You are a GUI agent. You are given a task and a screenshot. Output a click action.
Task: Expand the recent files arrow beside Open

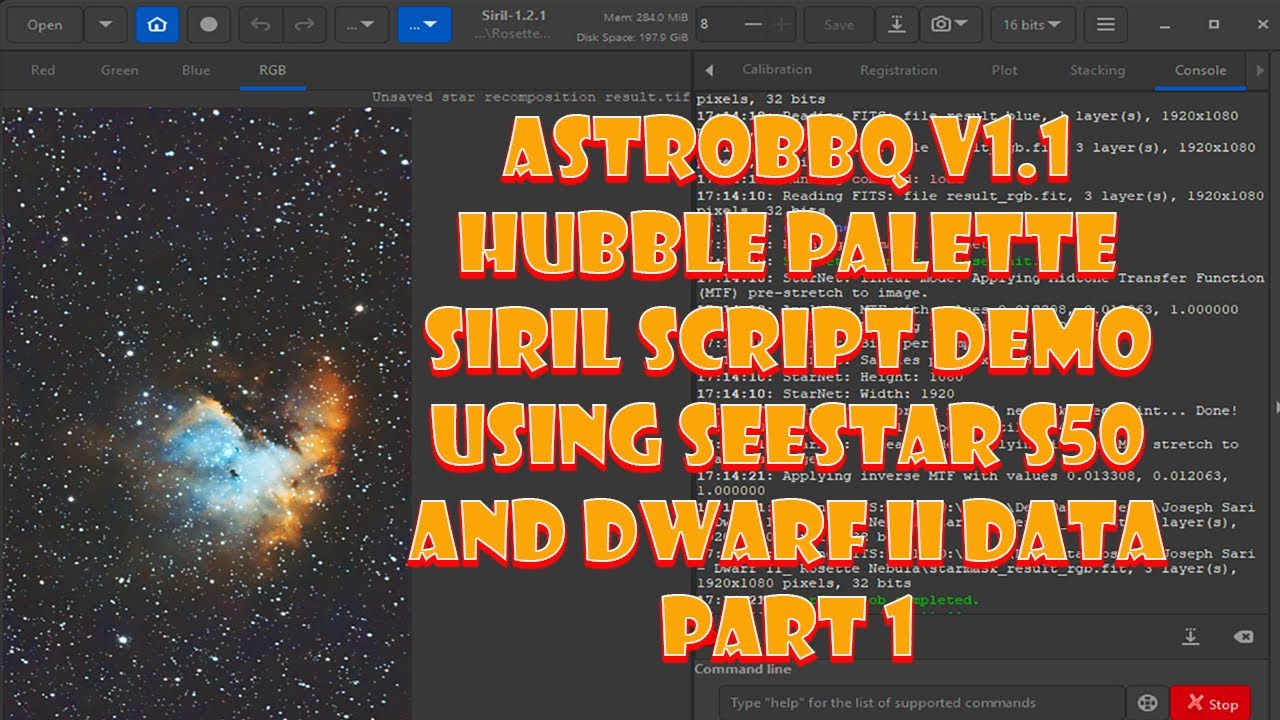105,25
